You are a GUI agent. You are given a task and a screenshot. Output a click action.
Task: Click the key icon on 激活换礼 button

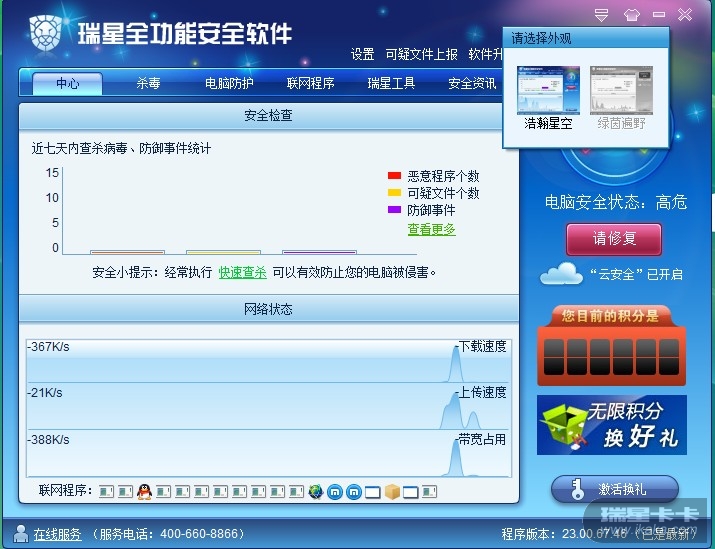pyautogui.click(x=577, y=489)
